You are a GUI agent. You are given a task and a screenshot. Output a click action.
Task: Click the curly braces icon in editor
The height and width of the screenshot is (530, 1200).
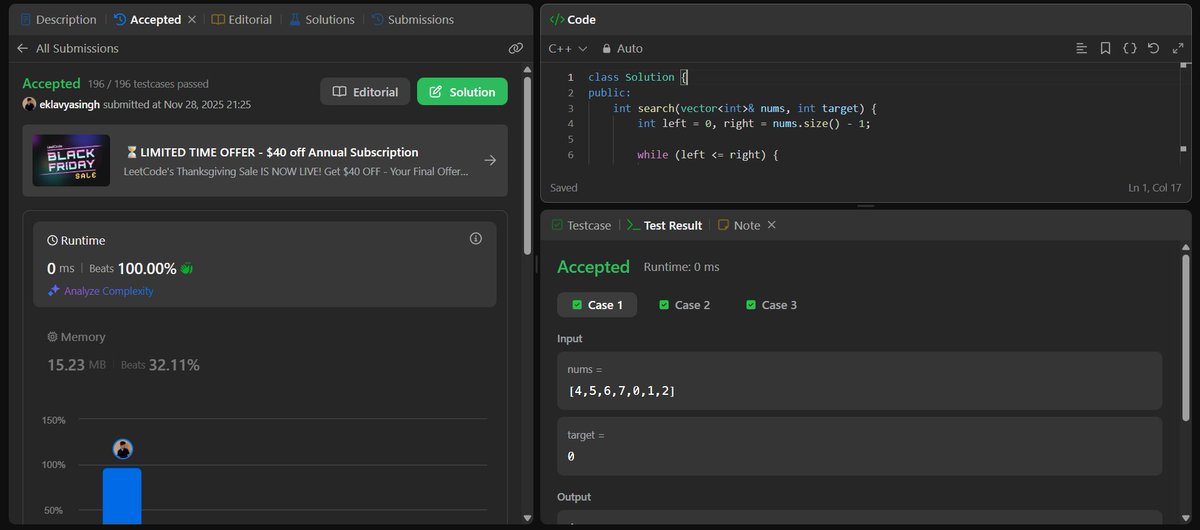(x=1129, y=48)
